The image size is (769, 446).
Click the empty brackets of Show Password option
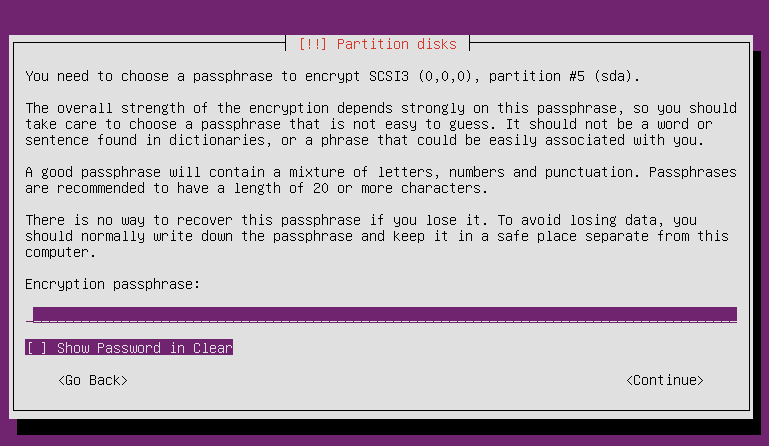click(x=37, y=347)
